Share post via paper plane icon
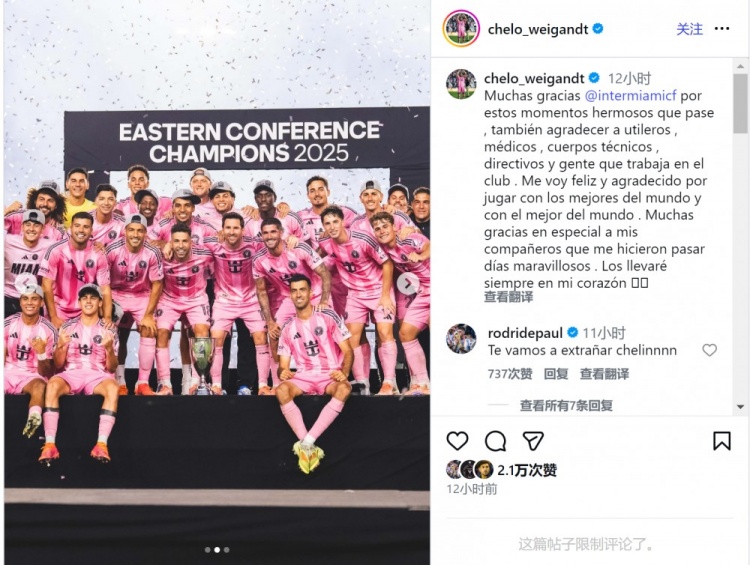Viewport: 750px width, 565px height. (x=533, y=441)
